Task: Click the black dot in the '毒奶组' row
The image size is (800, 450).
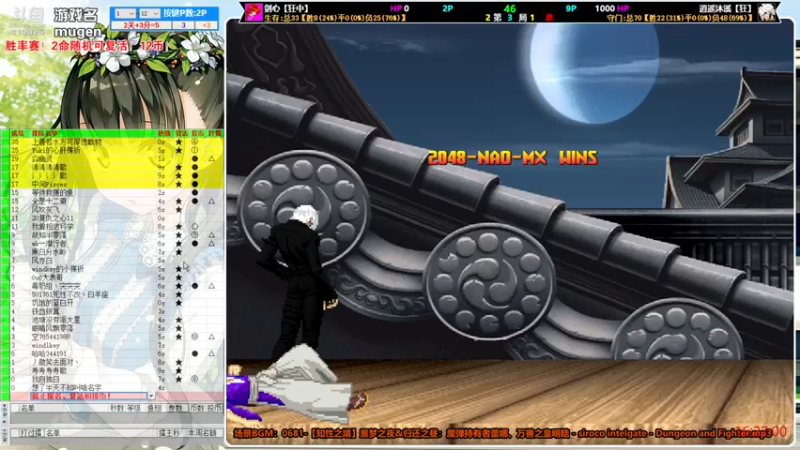Action: coord(194,286)
